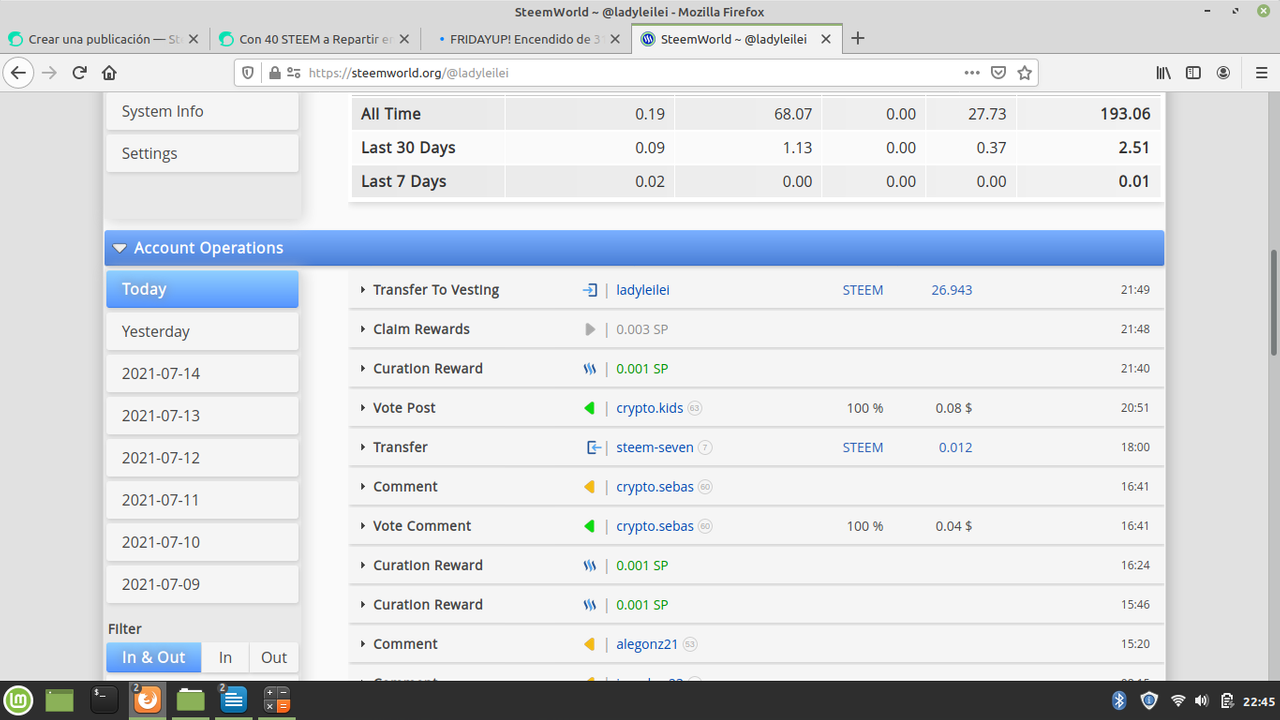Click the Claim Rewards gray play icon
The height and width of the screenshot is (720, 1280).
590,329
